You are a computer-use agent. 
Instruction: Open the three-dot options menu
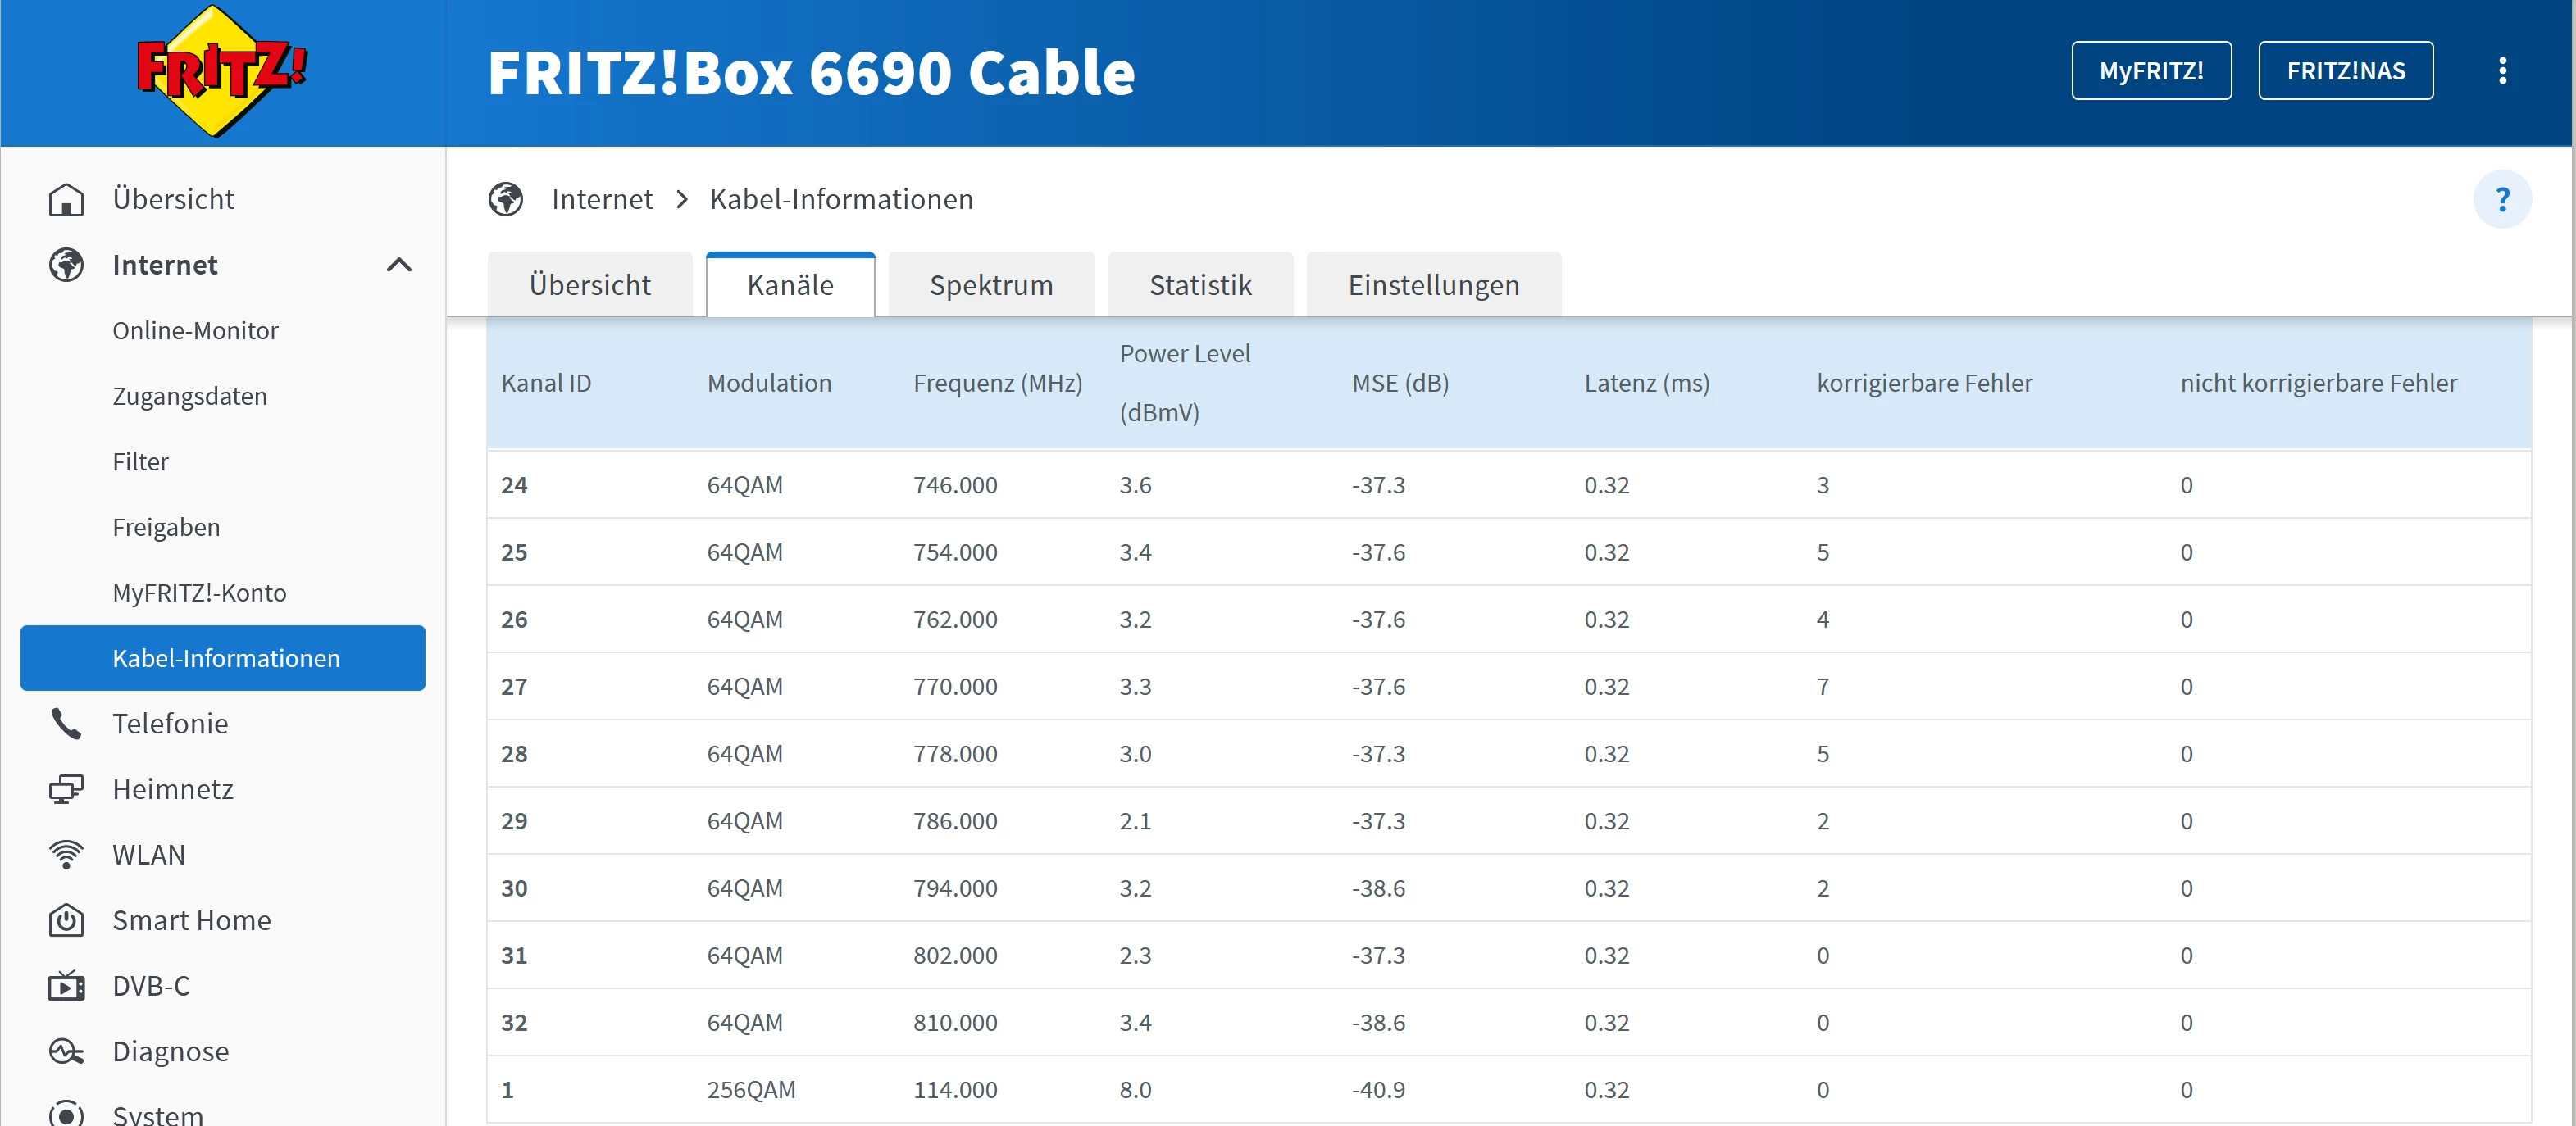coord(2502,71)
